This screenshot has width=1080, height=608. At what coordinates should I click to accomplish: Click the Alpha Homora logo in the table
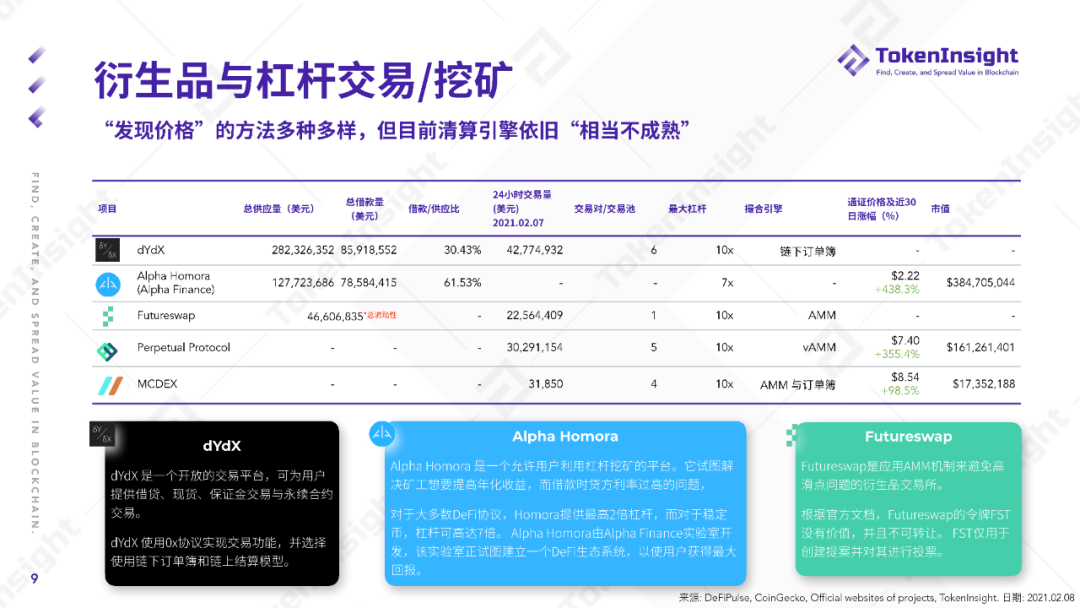pos(108,284)
